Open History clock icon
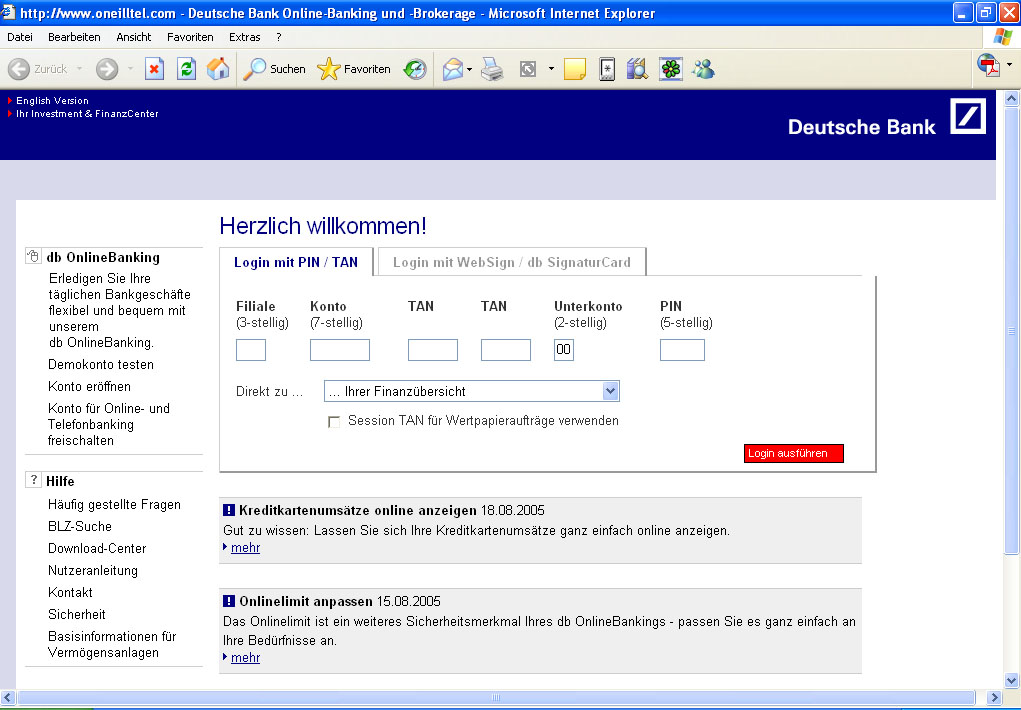 [x=415, y=68]
